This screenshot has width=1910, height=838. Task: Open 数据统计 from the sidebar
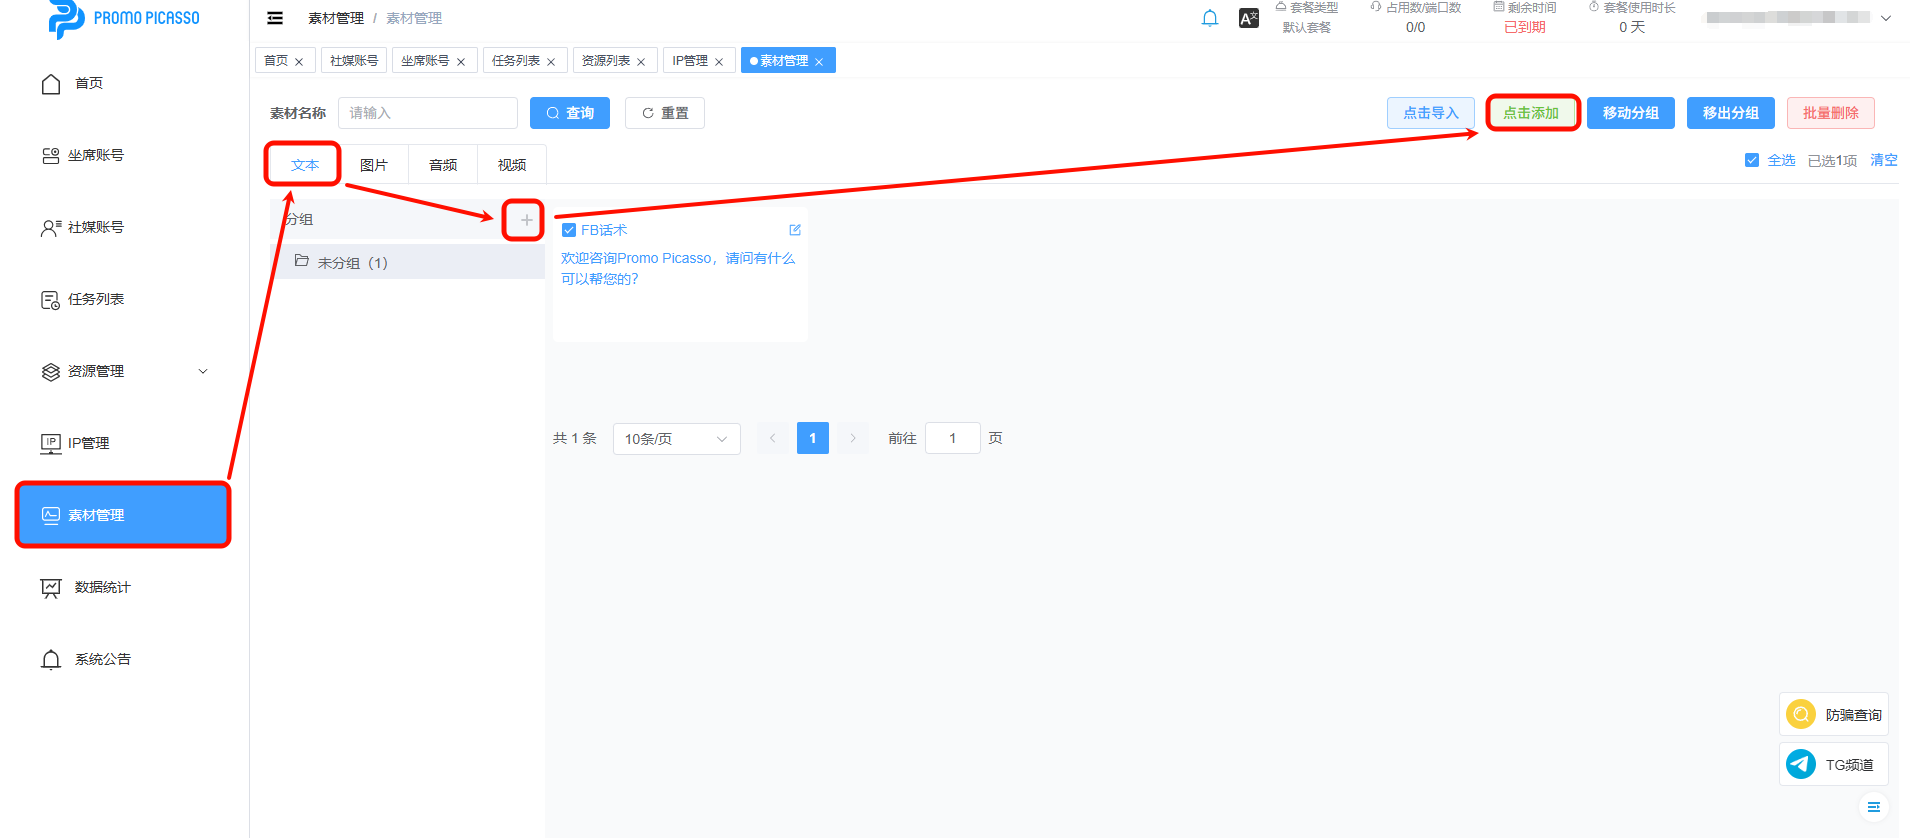point(102,587)
